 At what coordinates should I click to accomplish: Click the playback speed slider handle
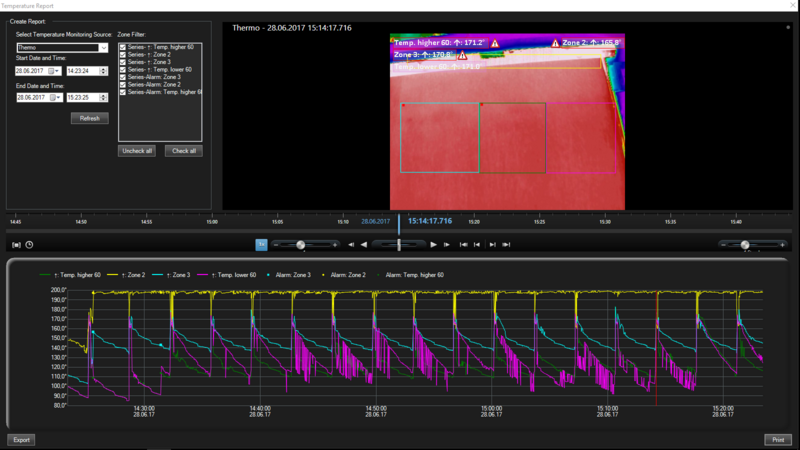[x=301, y=245]
